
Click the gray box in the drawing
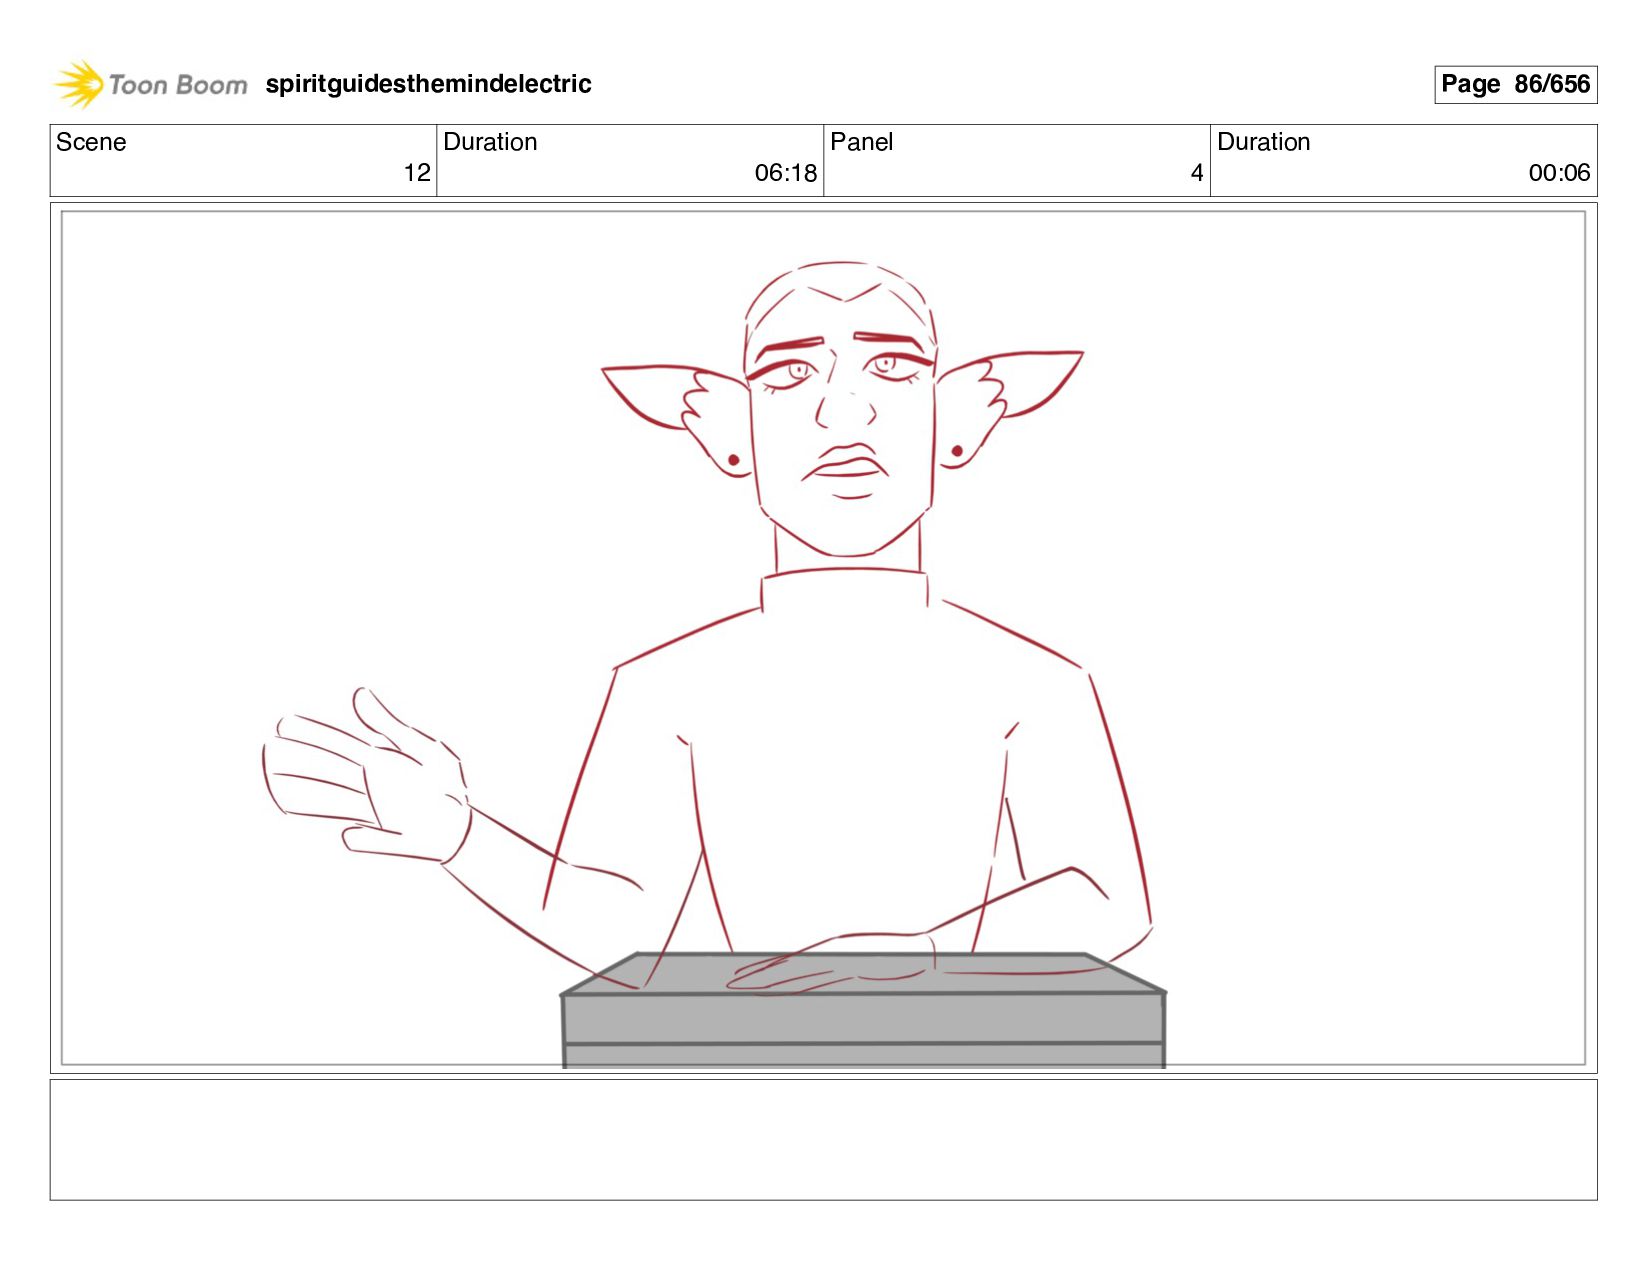click(863, 1010)
